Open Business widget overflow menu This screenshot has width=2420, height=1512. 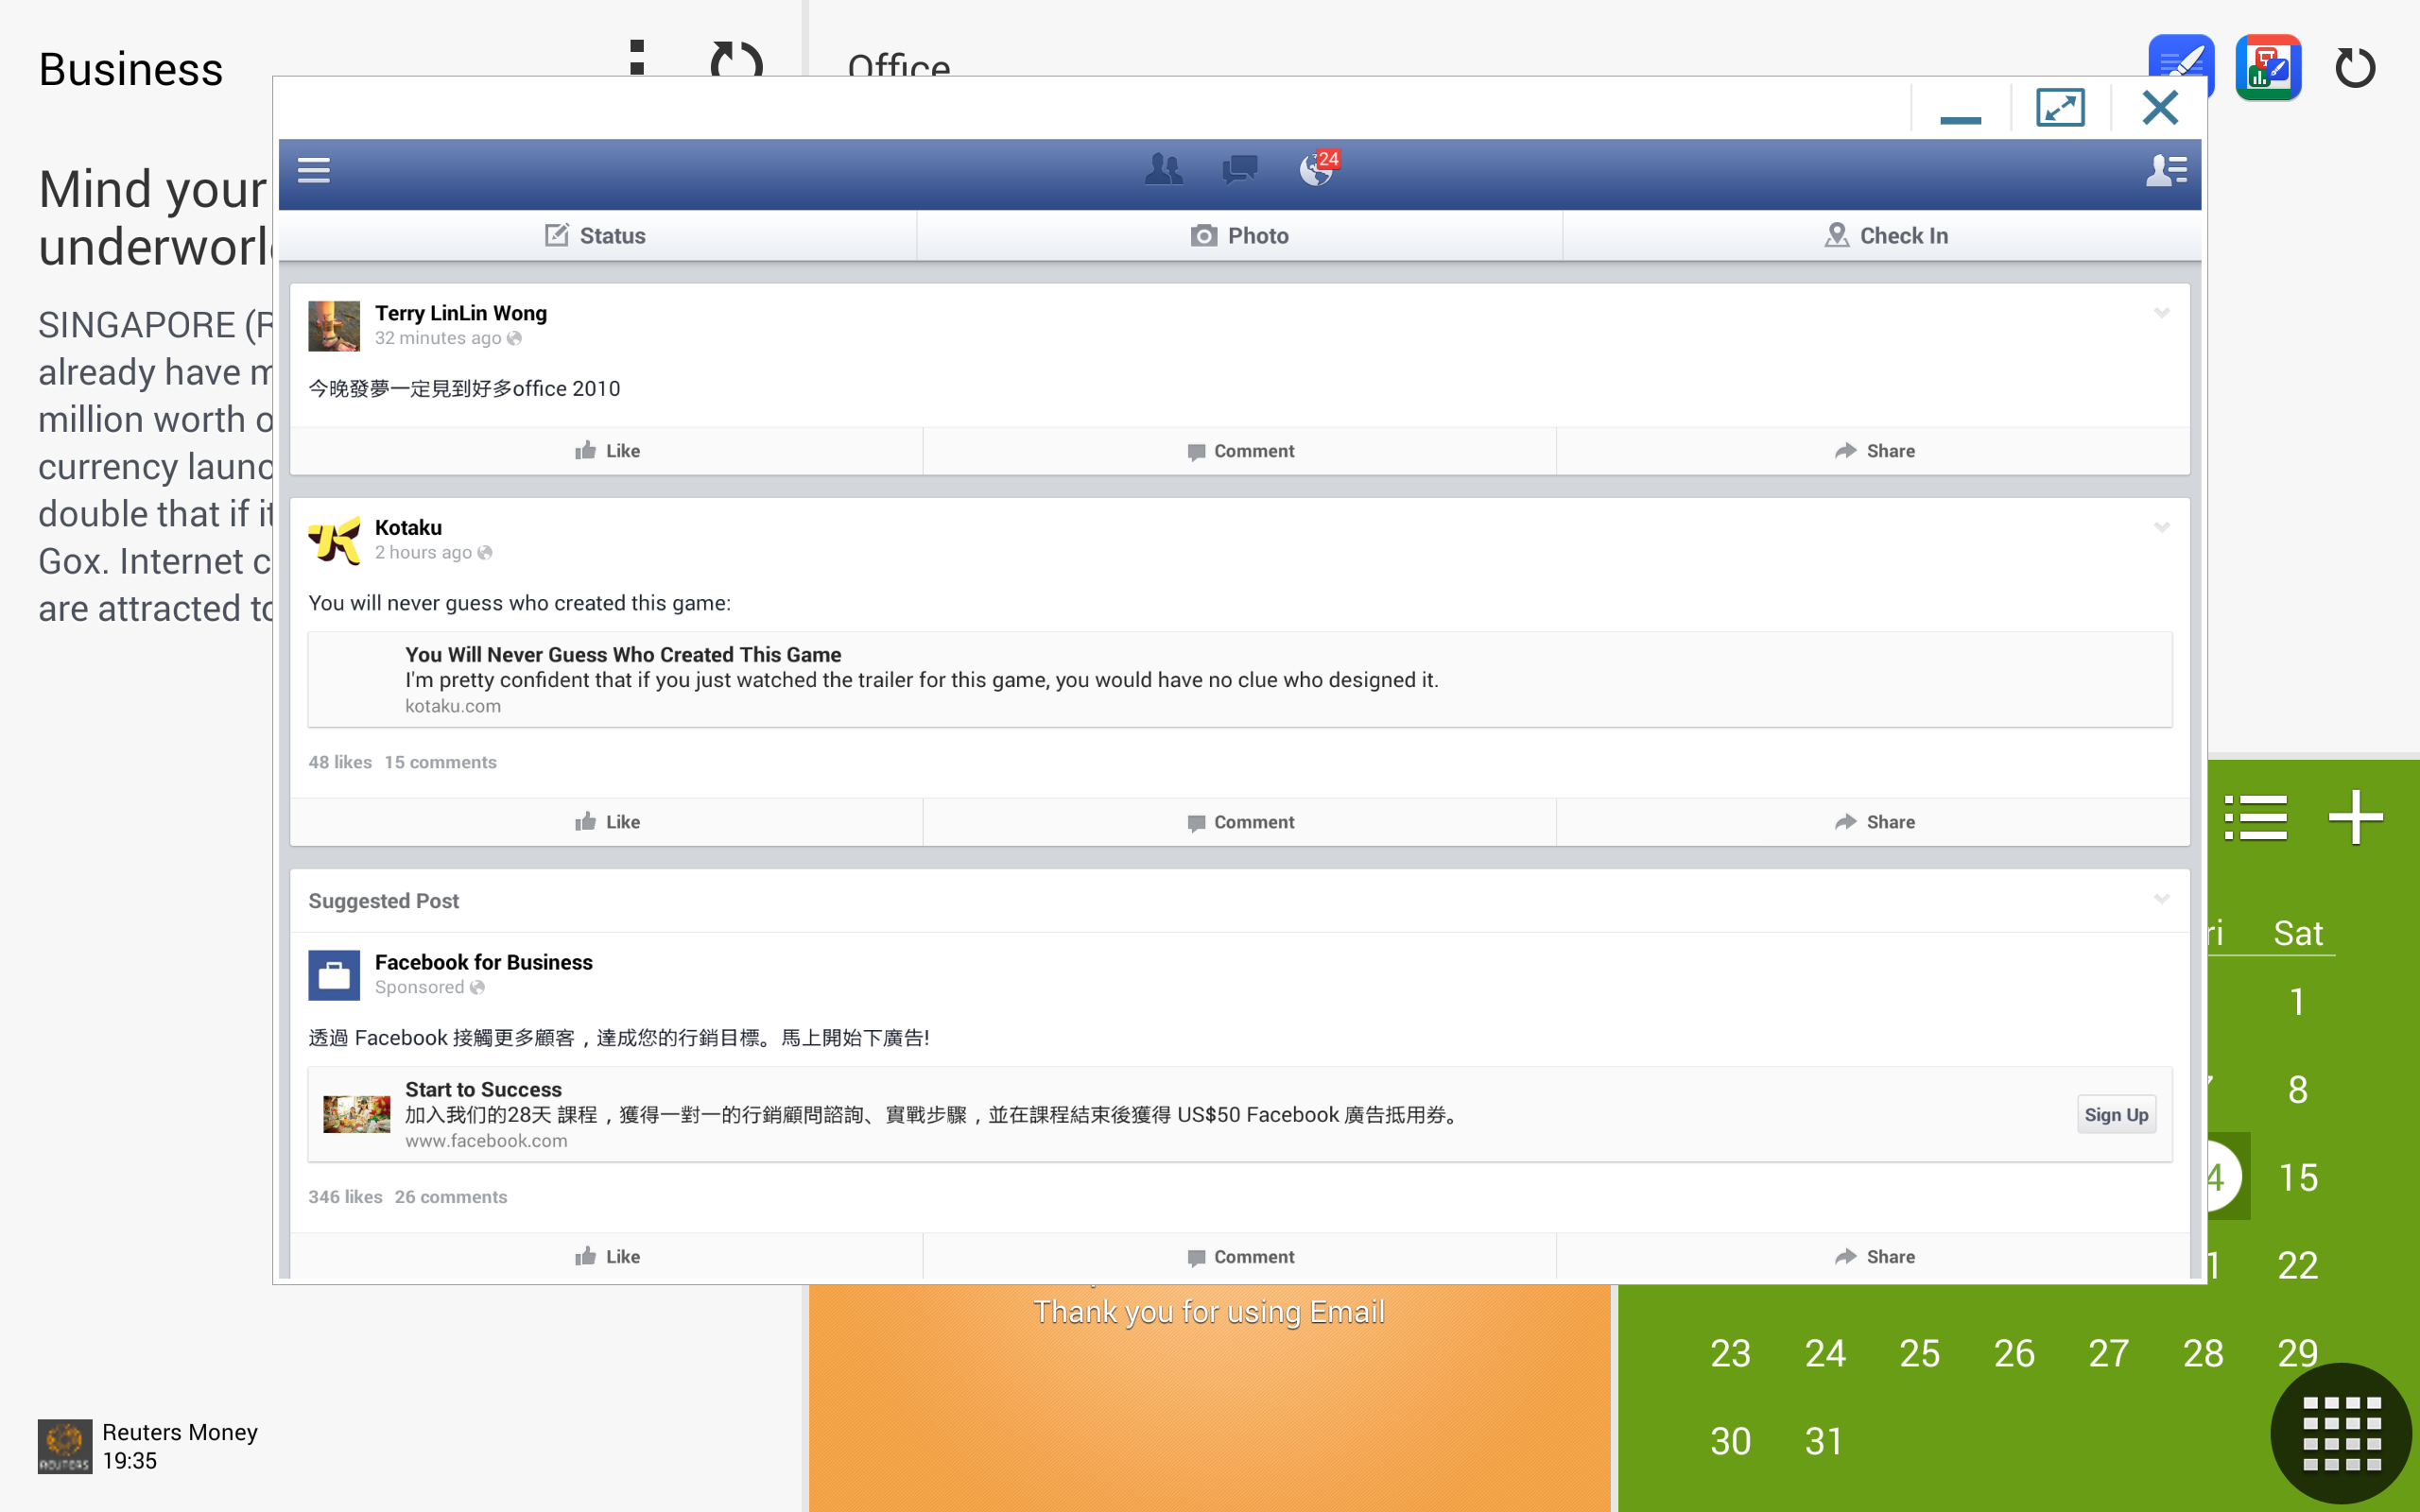click(637, 57)
